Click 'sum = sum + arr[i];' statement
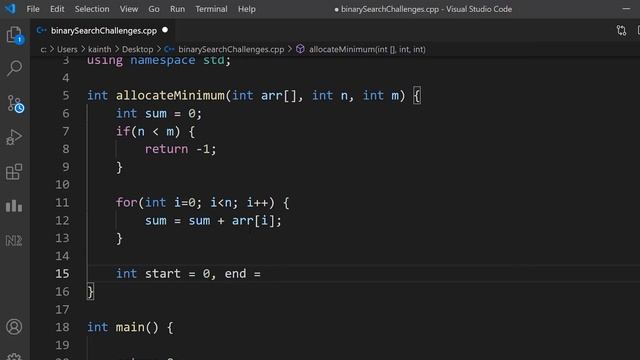Viewport: 640px width, 360px height. (x=213, y=221)
